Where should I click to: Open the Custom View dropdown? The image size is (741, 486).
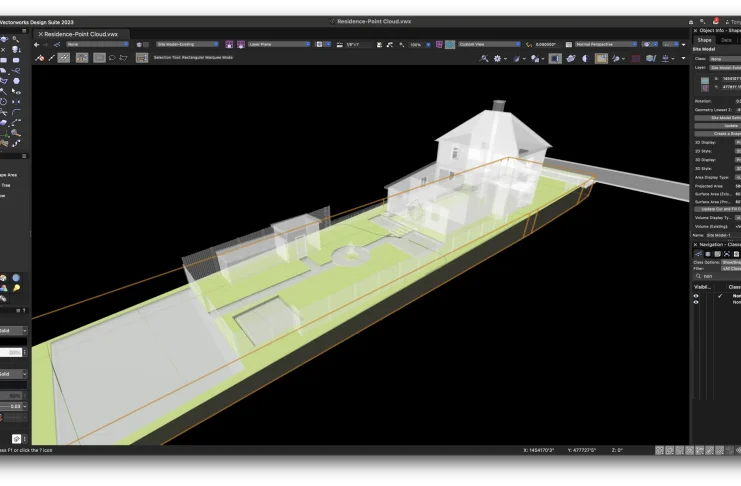coord(491,44)
